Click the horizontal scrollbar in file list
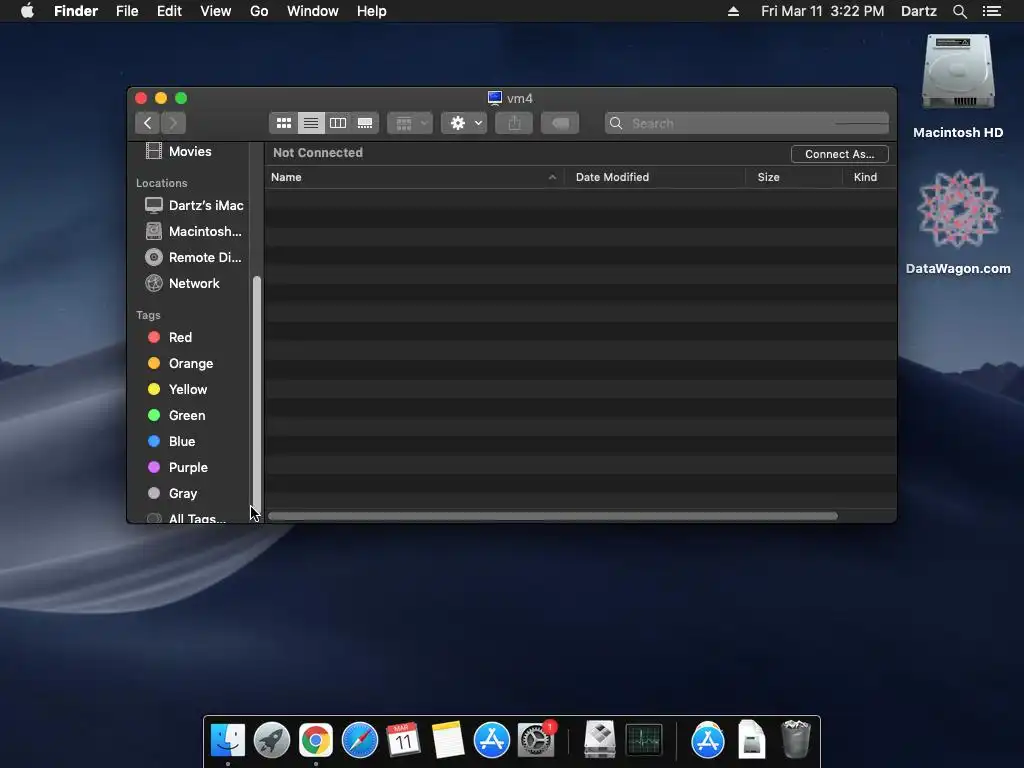 (552, 516)
